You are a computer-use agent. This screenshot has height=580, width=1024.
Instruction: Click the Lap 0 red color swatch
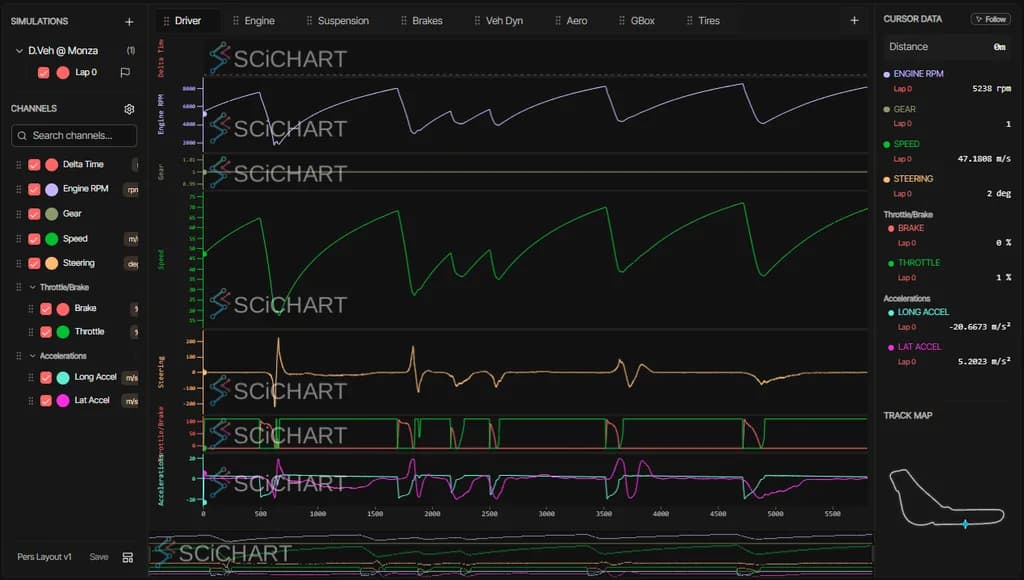click(x=63, y=72)
